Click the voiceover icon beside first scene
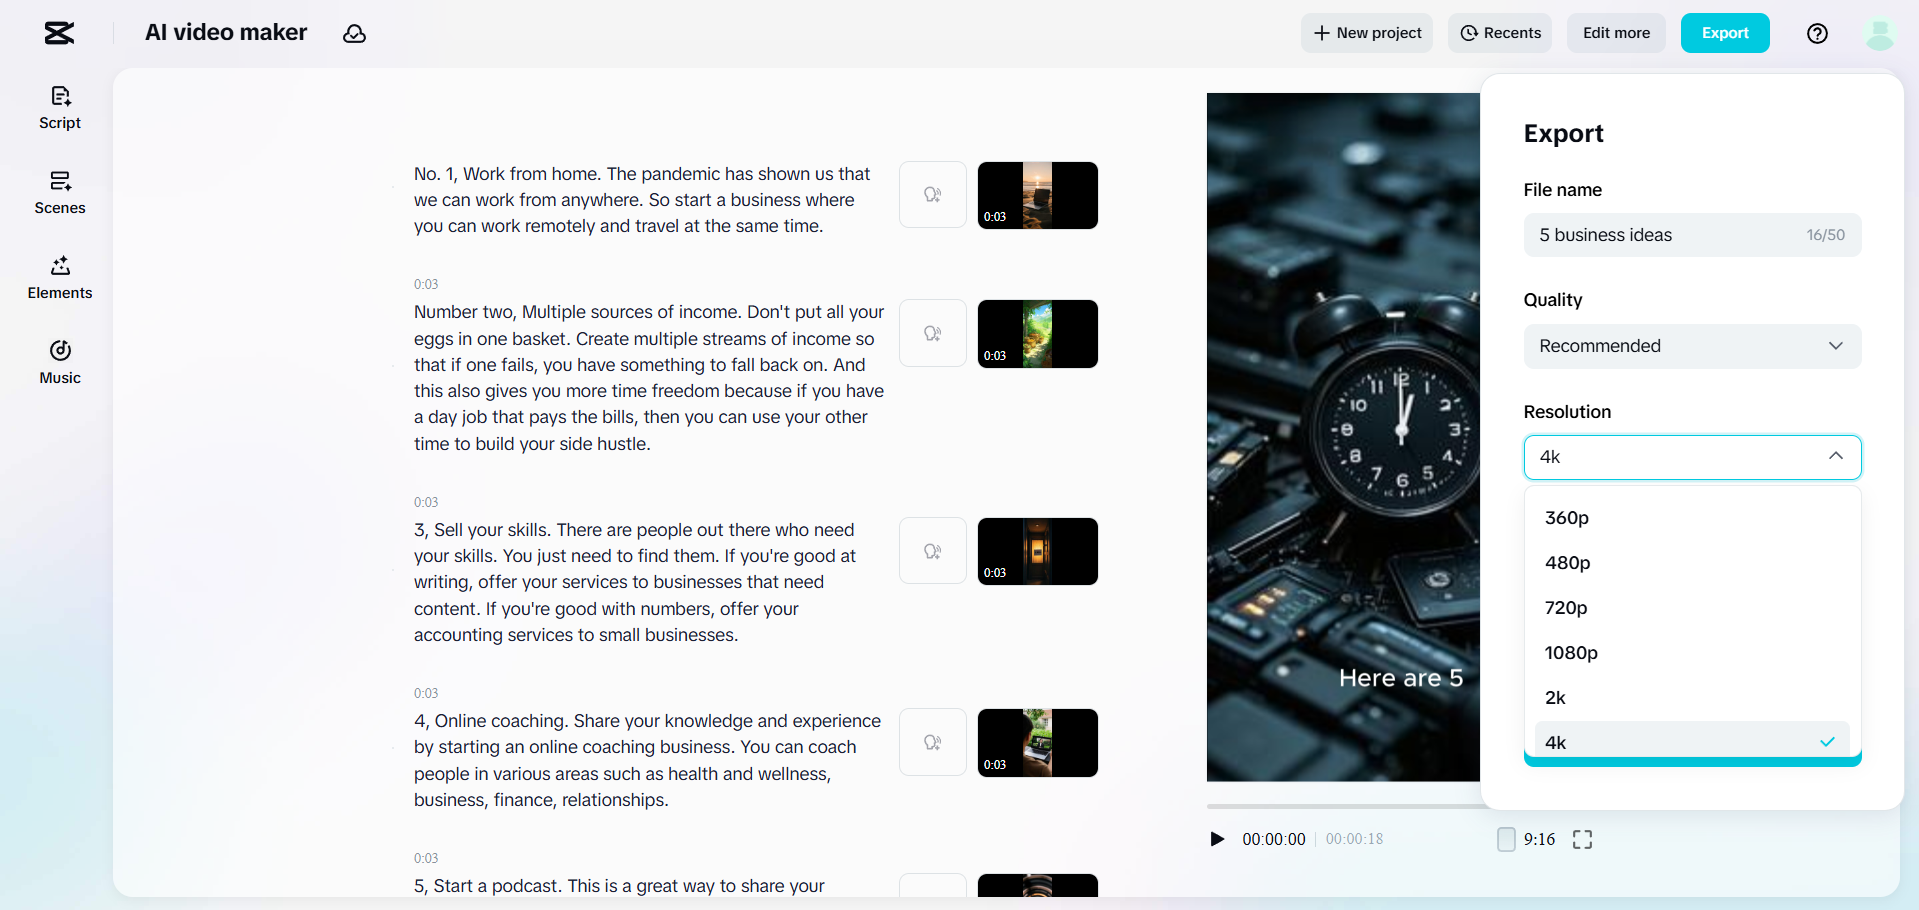Screen dimensions: 1919x910 tap(933, 195)
